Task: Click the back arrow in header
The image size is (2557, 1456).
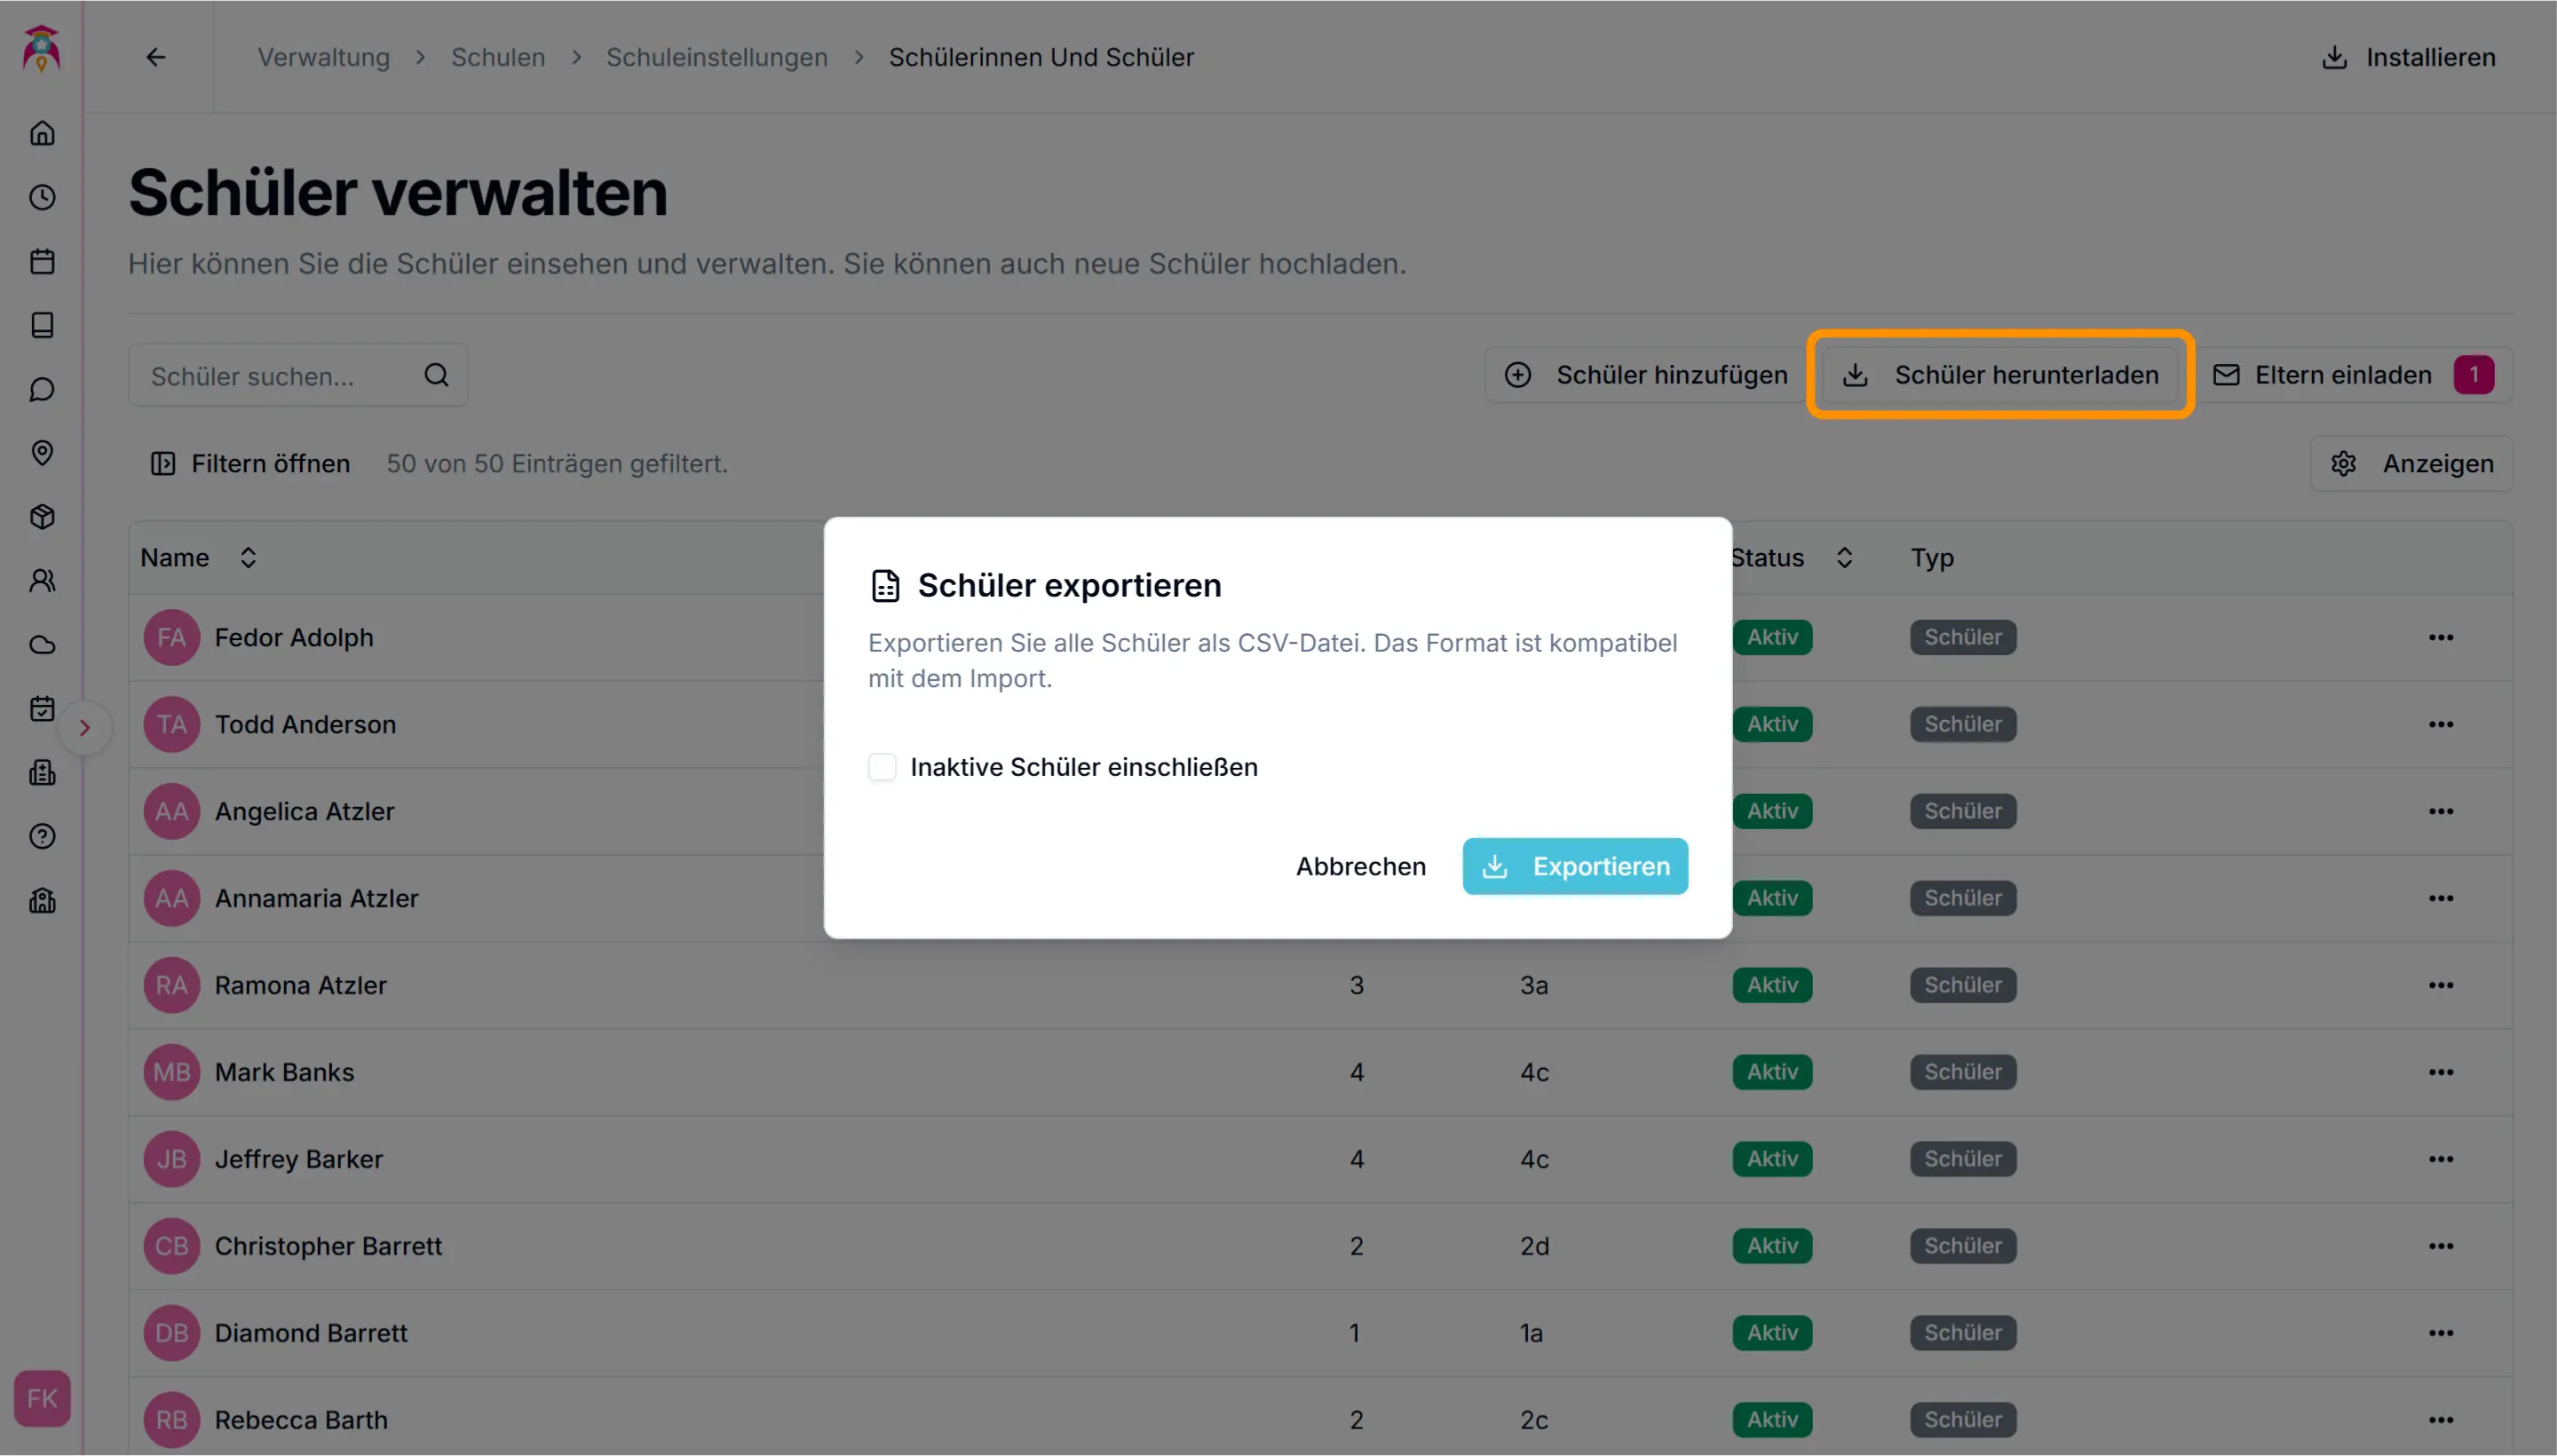Action: tap(156, 57)
